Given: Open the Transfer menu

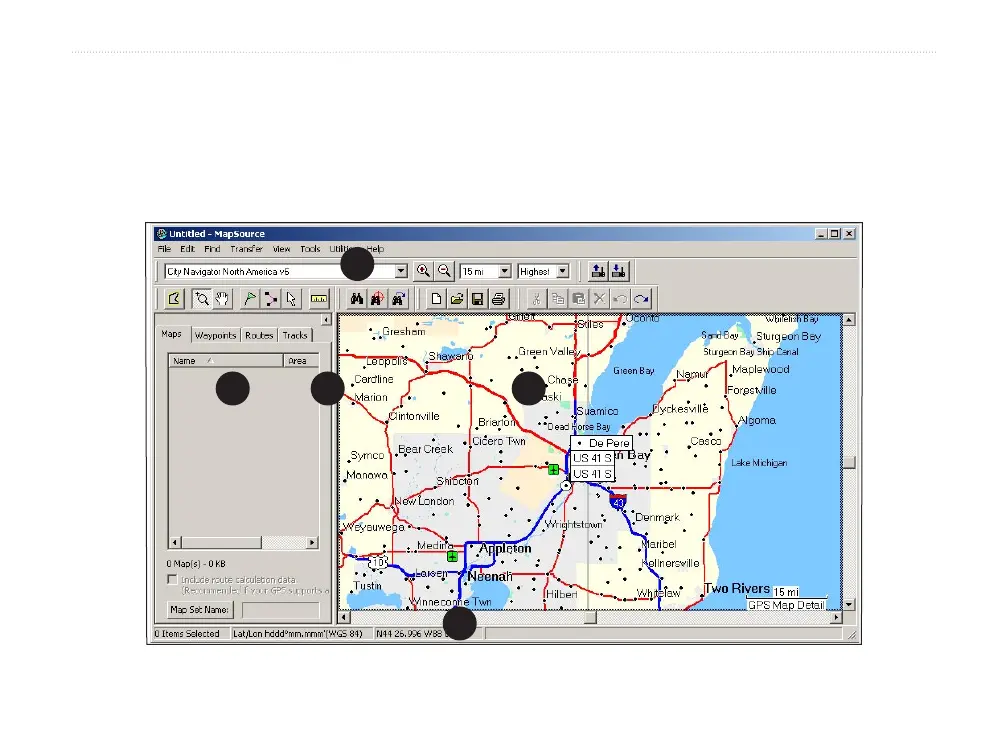Looking at the screenshot, I should 246,249.
